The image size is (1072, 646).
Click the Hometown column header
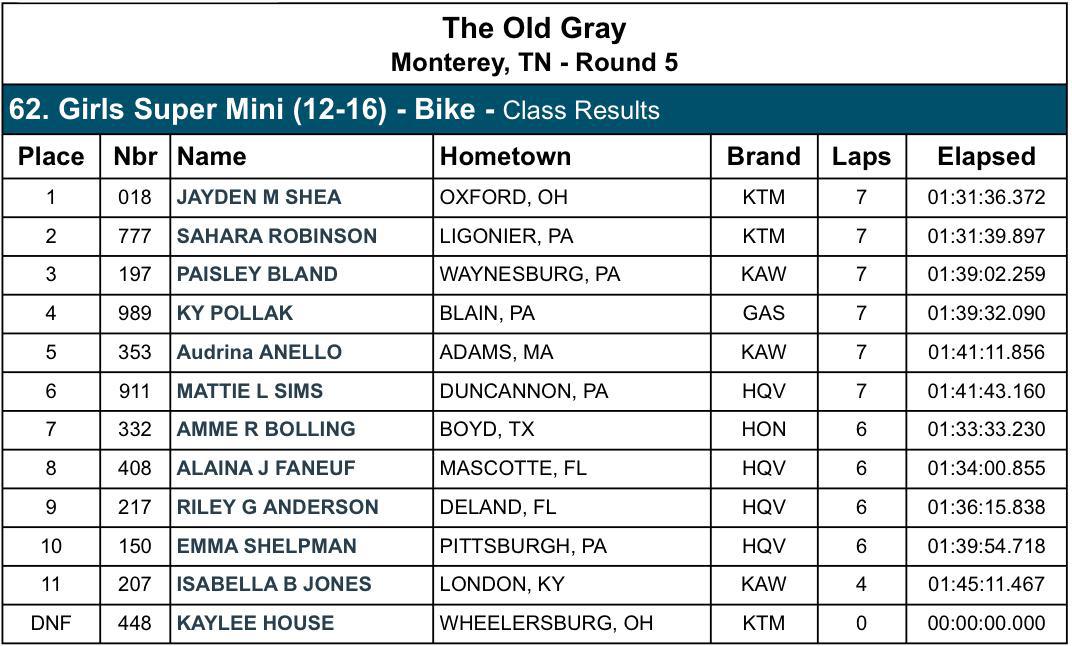tap(505, 157)
